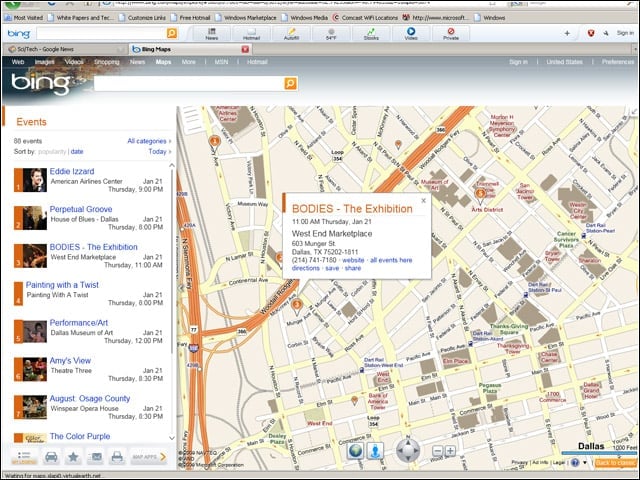Click Sign in link in navigation bar
Screen dimensions: 640x480
[x=518, y=62]
